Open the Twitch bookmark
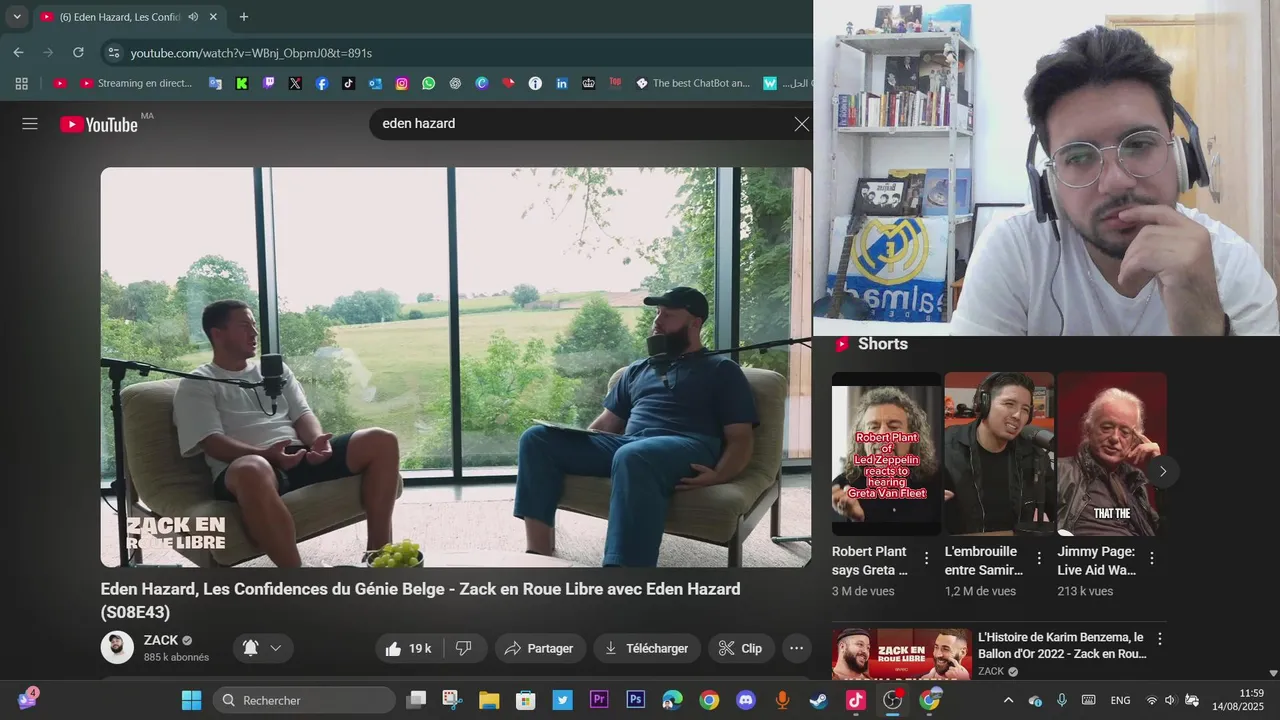The image size is (1280, 720). click(268, 83)
